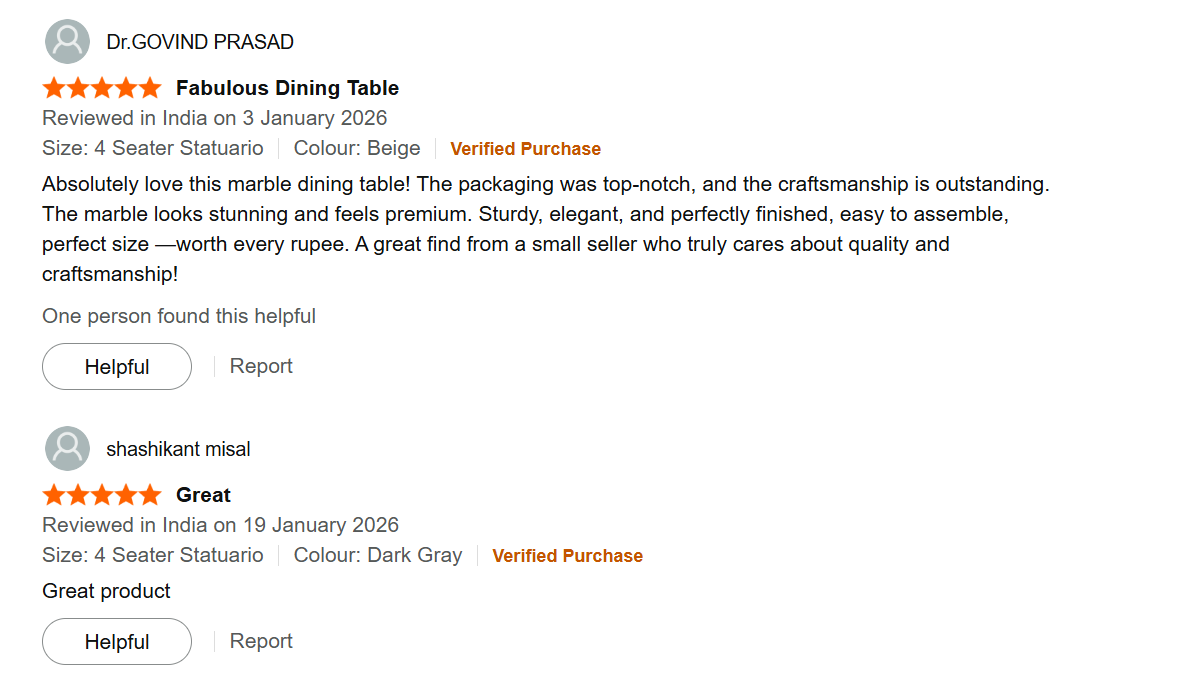
Task: Open the "Fabulous Dining Table" review title
Action: tap(287, 88)
